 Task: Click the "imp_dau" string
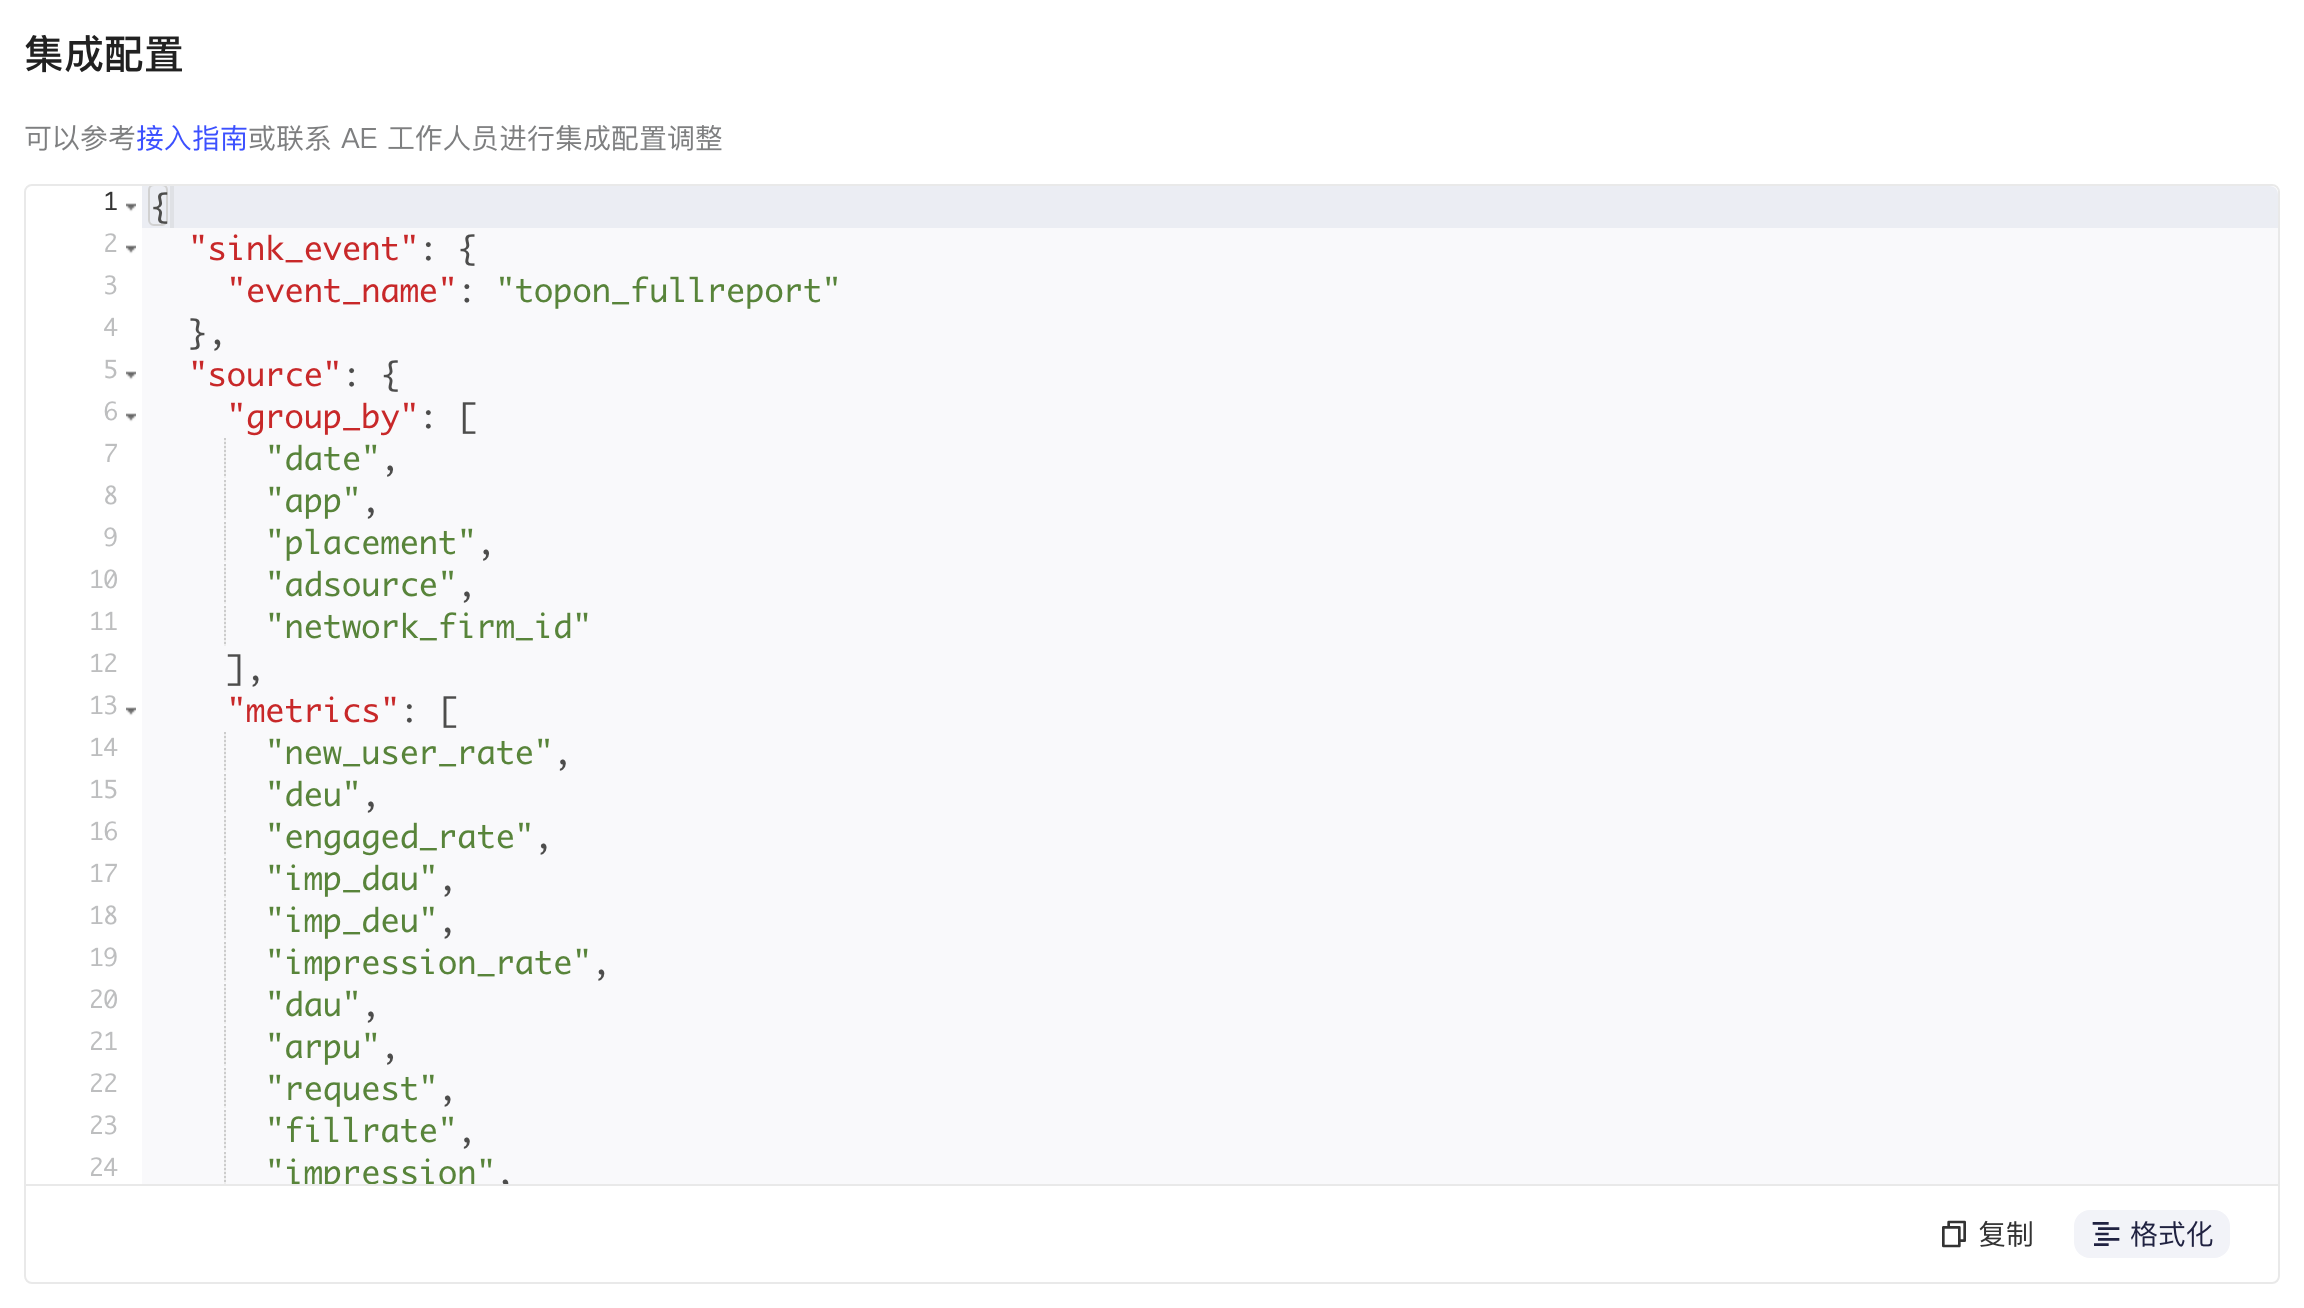[x=351, y=879]
